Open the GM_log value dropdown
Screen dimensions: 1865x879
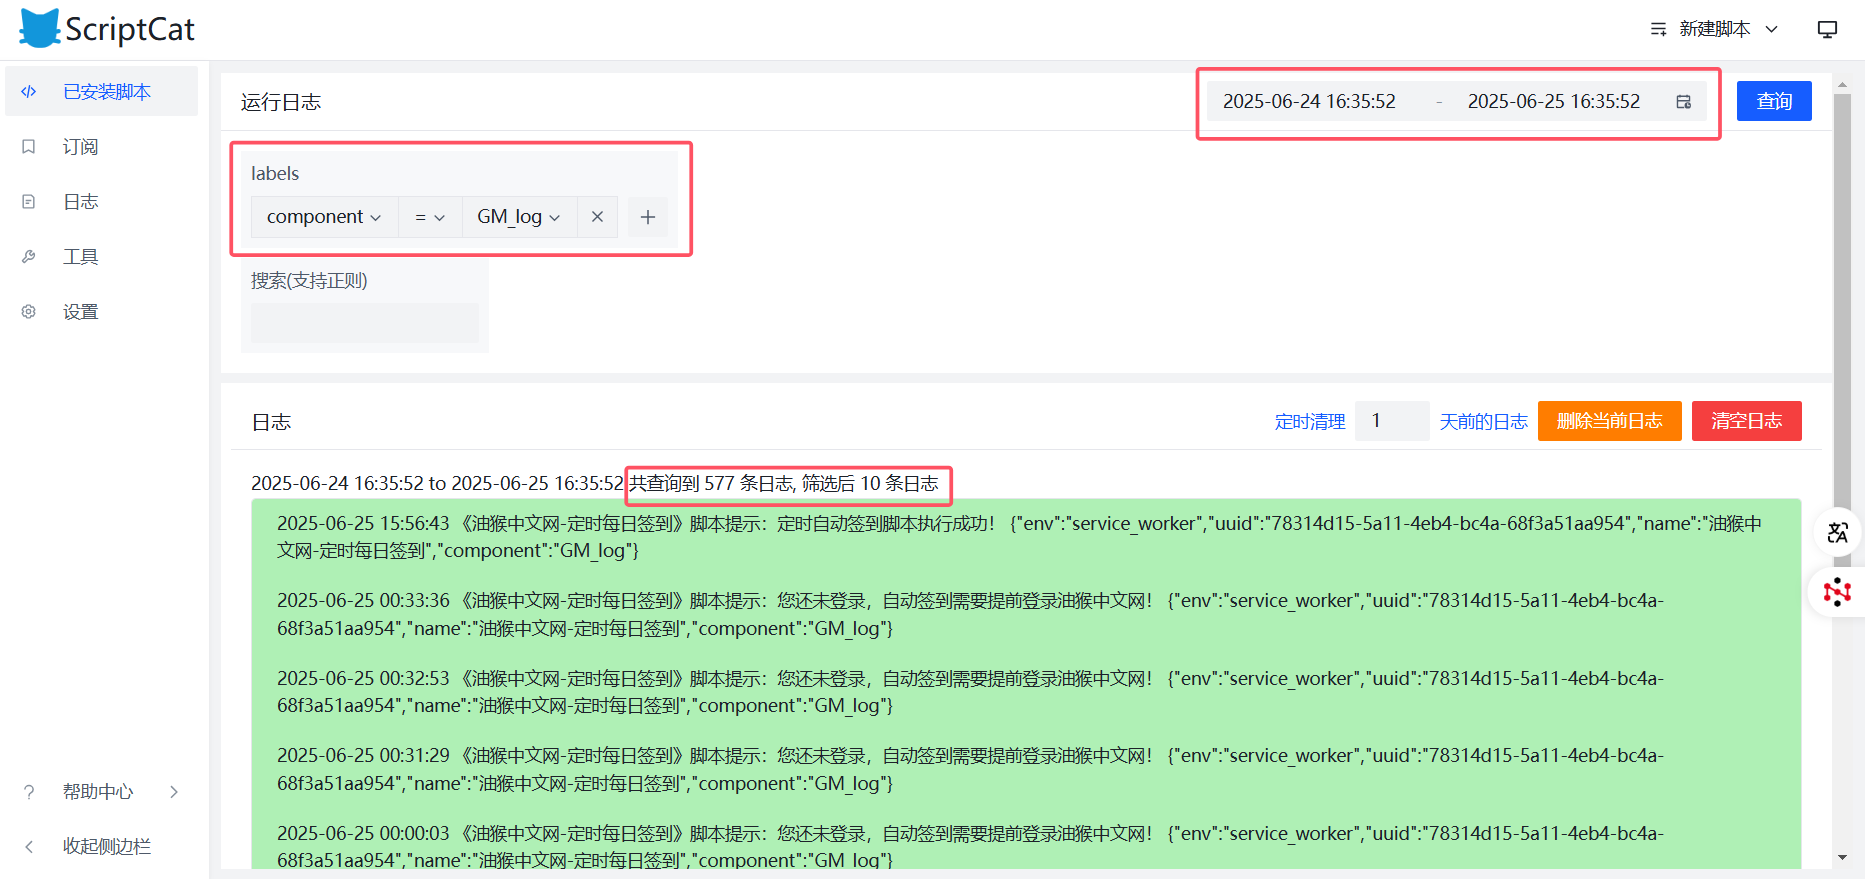(518, 217)
